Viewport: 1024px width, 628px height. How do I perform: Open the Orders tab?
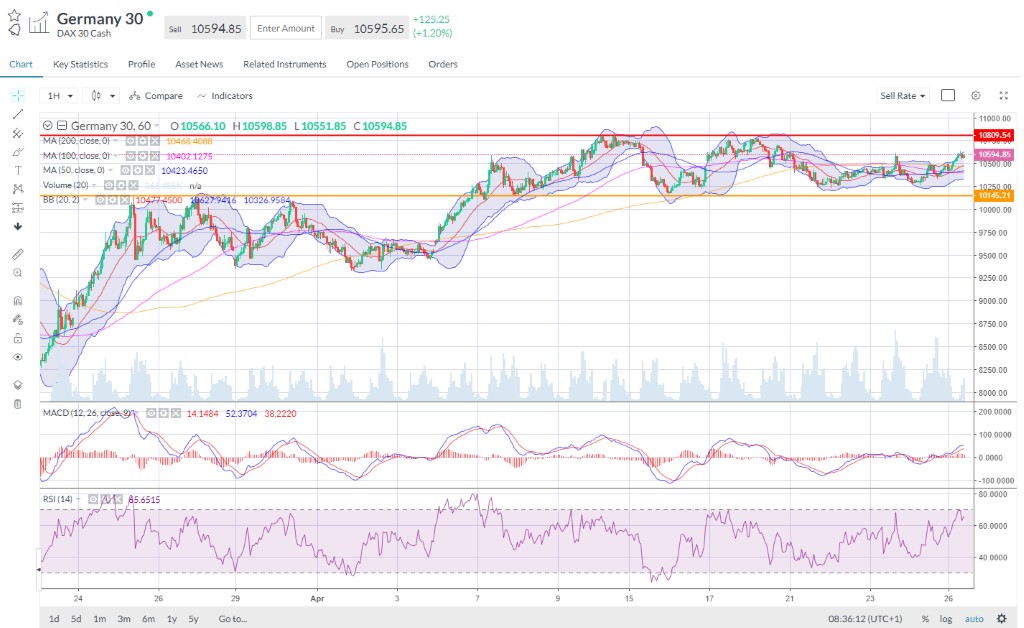[443, 64]
